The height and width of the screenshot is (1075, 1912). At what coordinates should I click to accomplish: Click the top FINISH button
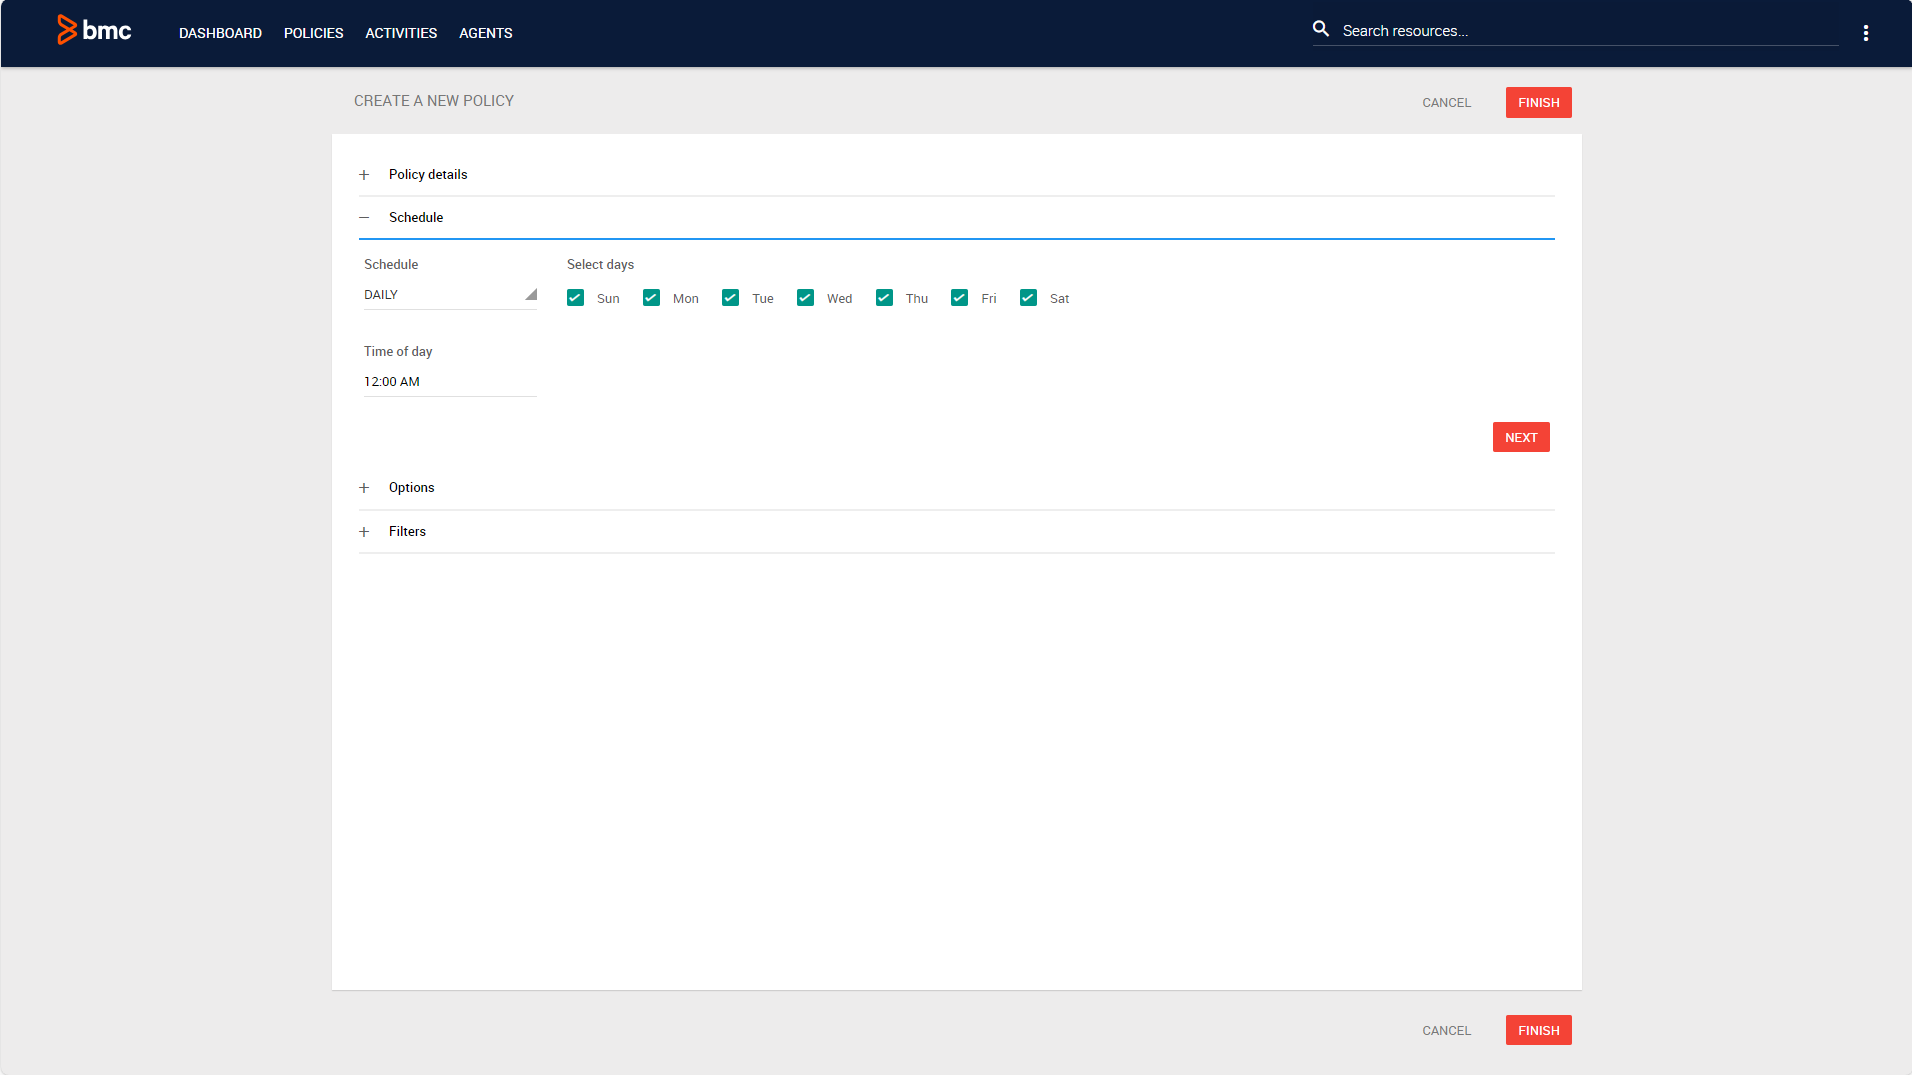click(x=1538, y=102)
